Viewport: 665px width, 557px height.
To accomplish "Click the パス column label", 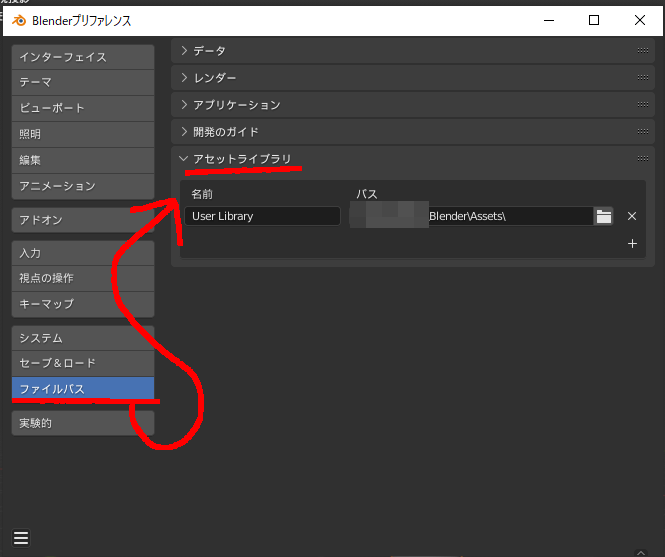I will (x=367, y=194).
